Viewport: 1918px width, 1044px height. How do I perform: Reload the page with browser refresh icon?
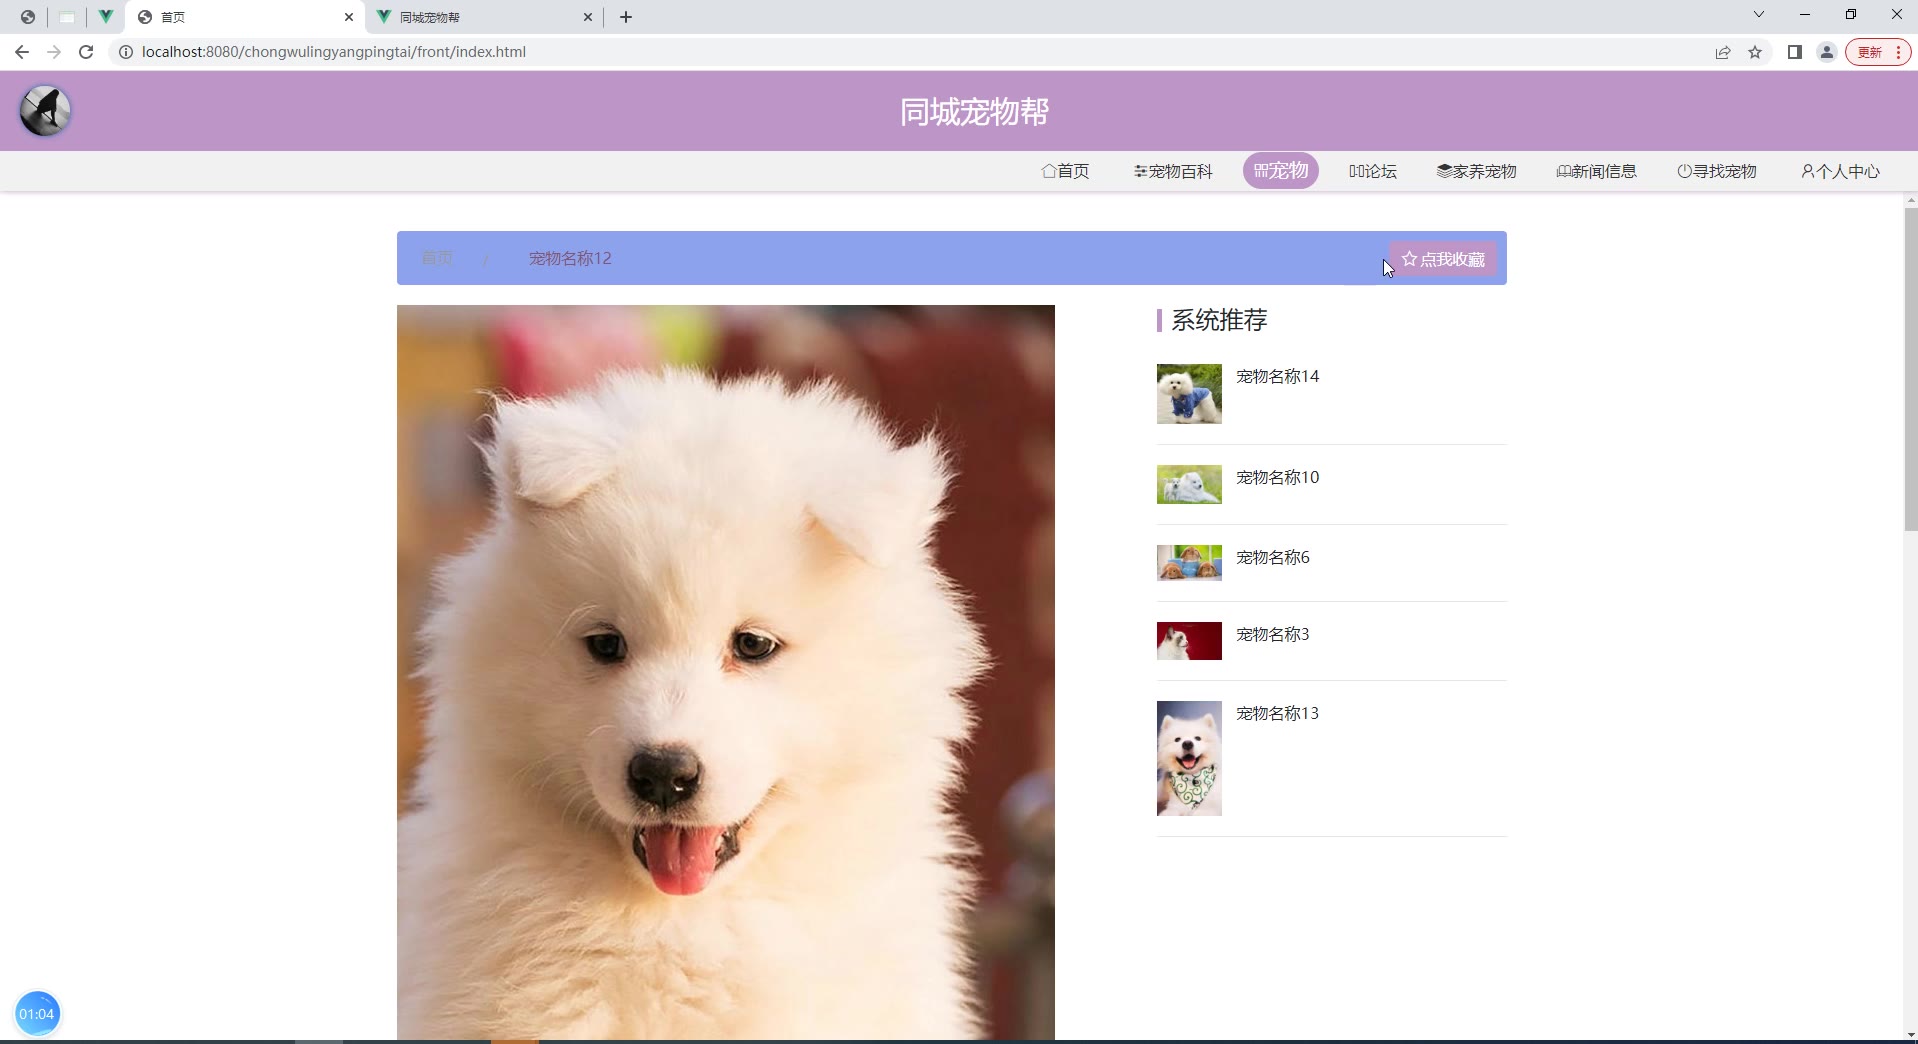86,52
